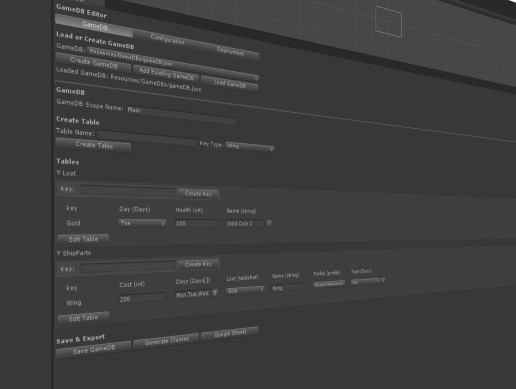Click the Save GameDB button
The image size is (516, 389).
pyautogui.click(x=93, y=350)
